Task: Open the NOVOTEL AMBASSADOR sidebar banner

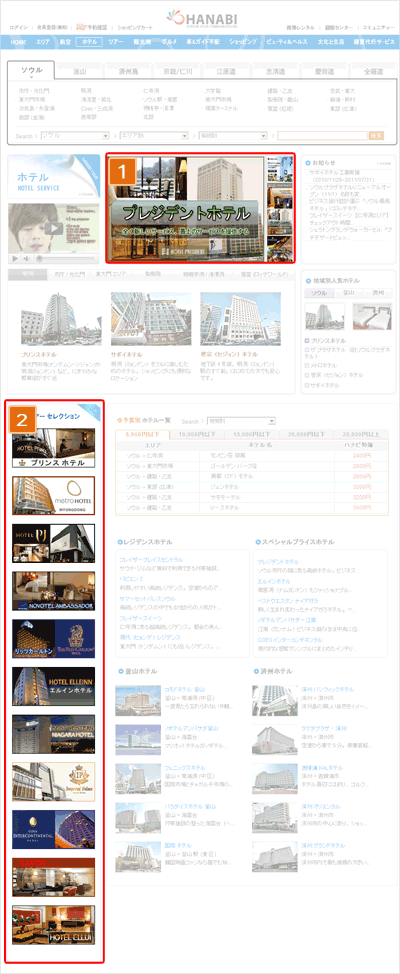Action: click(53, 591)
